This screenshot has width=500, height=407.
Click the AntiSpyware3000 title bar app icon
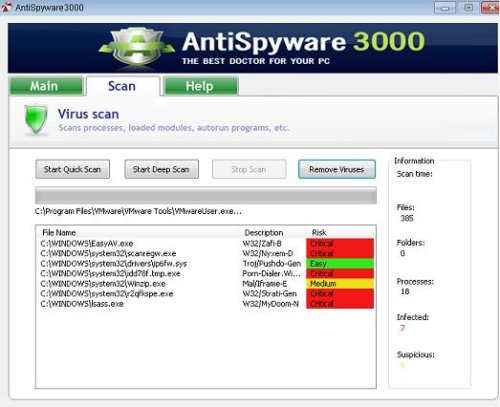tap(7, 7)
